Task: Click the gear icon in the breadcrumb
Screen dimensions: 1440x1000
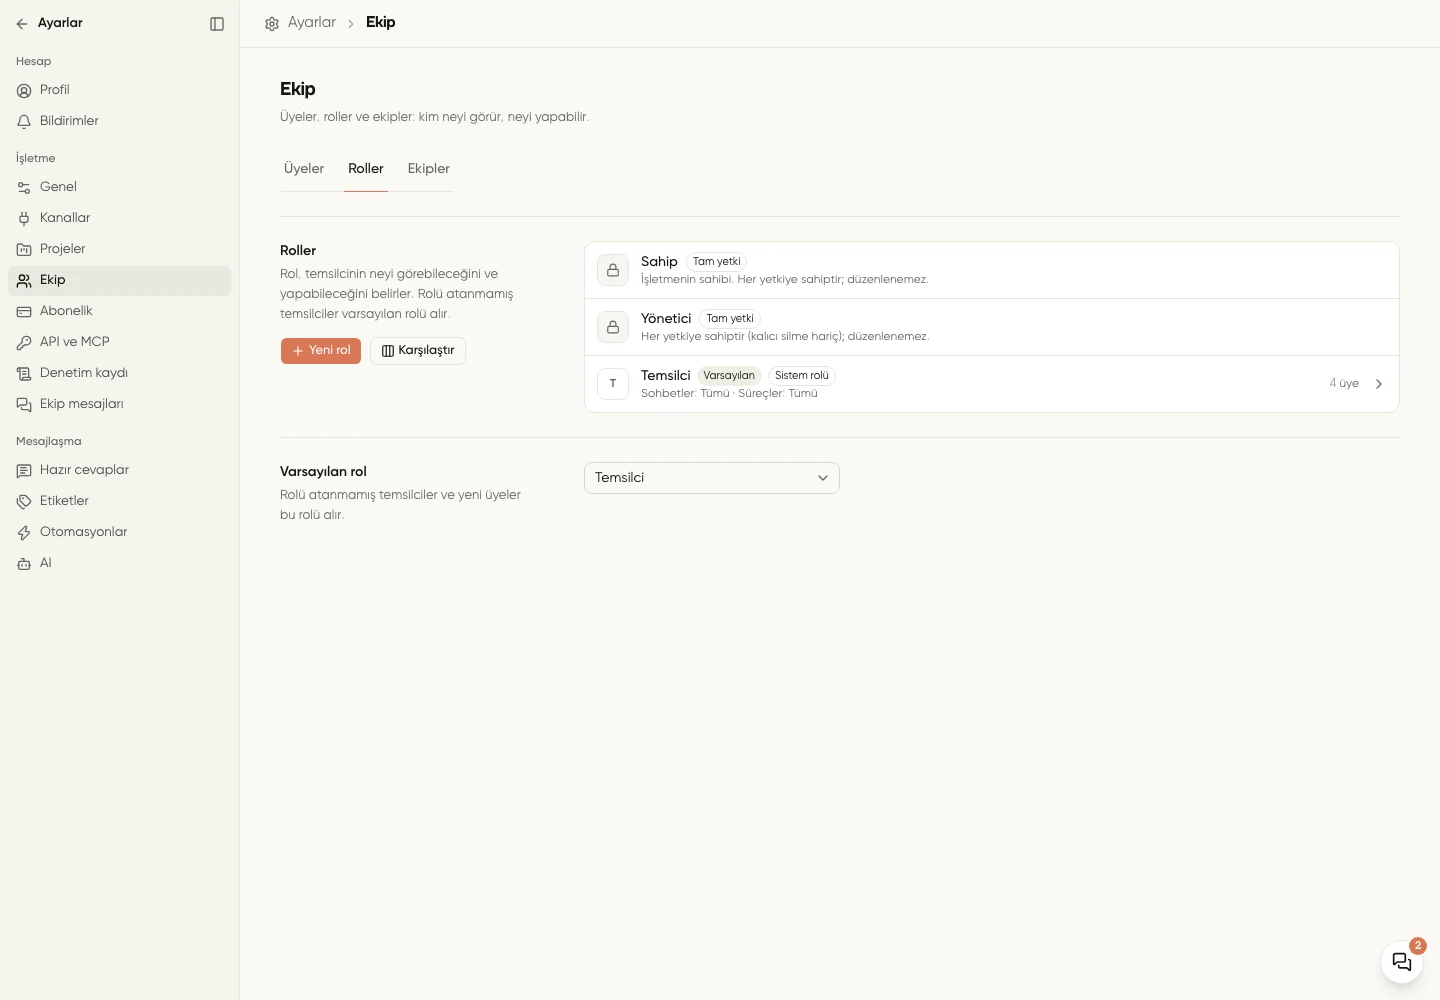Action: pos(272,24)
